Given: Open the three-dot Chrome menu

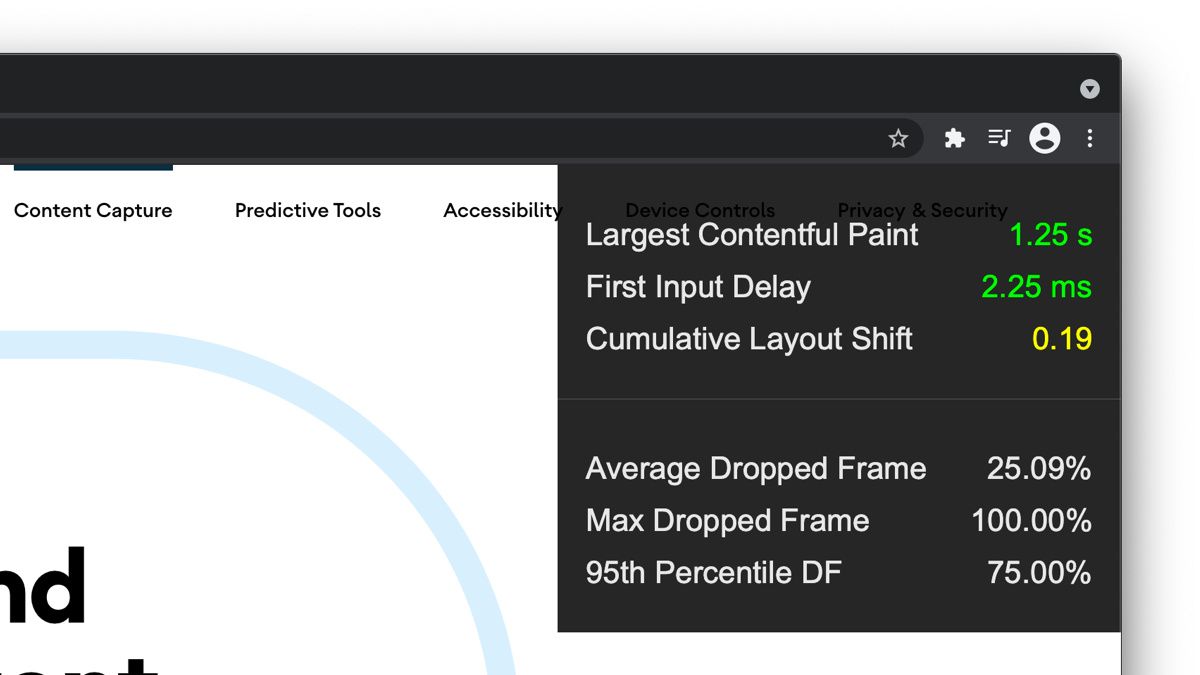Looking at the screenshot, I should (1089, 139).
